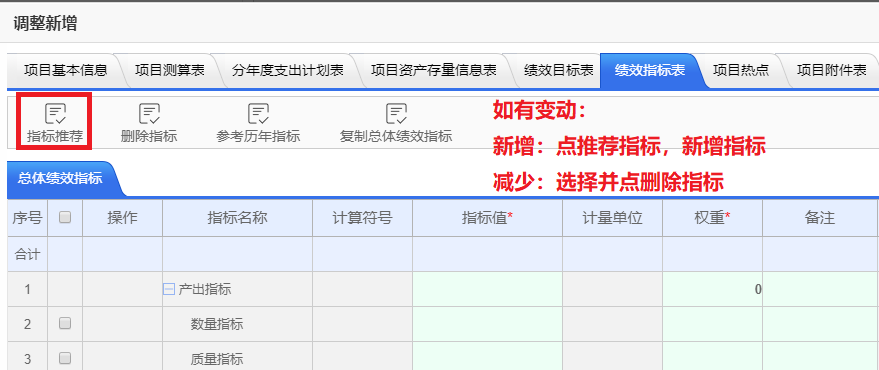
Task: Check the 数量指标 row checkbox
Action: coord(65,323)
